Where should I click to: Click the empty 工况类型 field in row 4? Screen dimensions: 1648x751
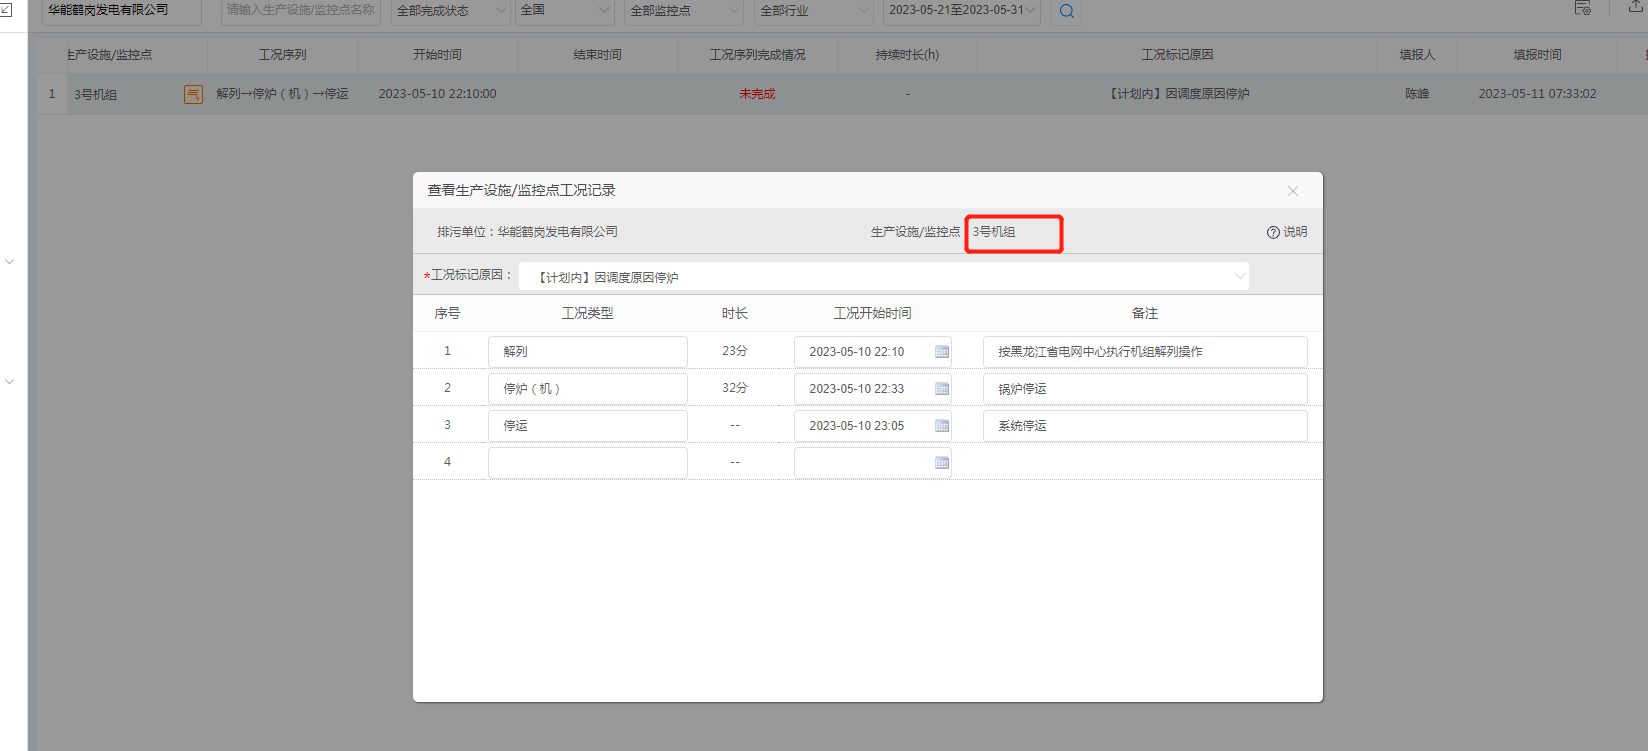coord(588,463)
